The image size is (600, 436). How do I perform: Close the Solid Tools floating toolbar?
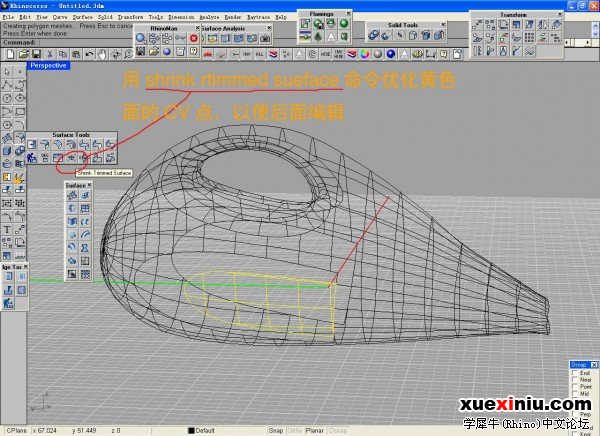pyautogui.click(x=443, y=24)
